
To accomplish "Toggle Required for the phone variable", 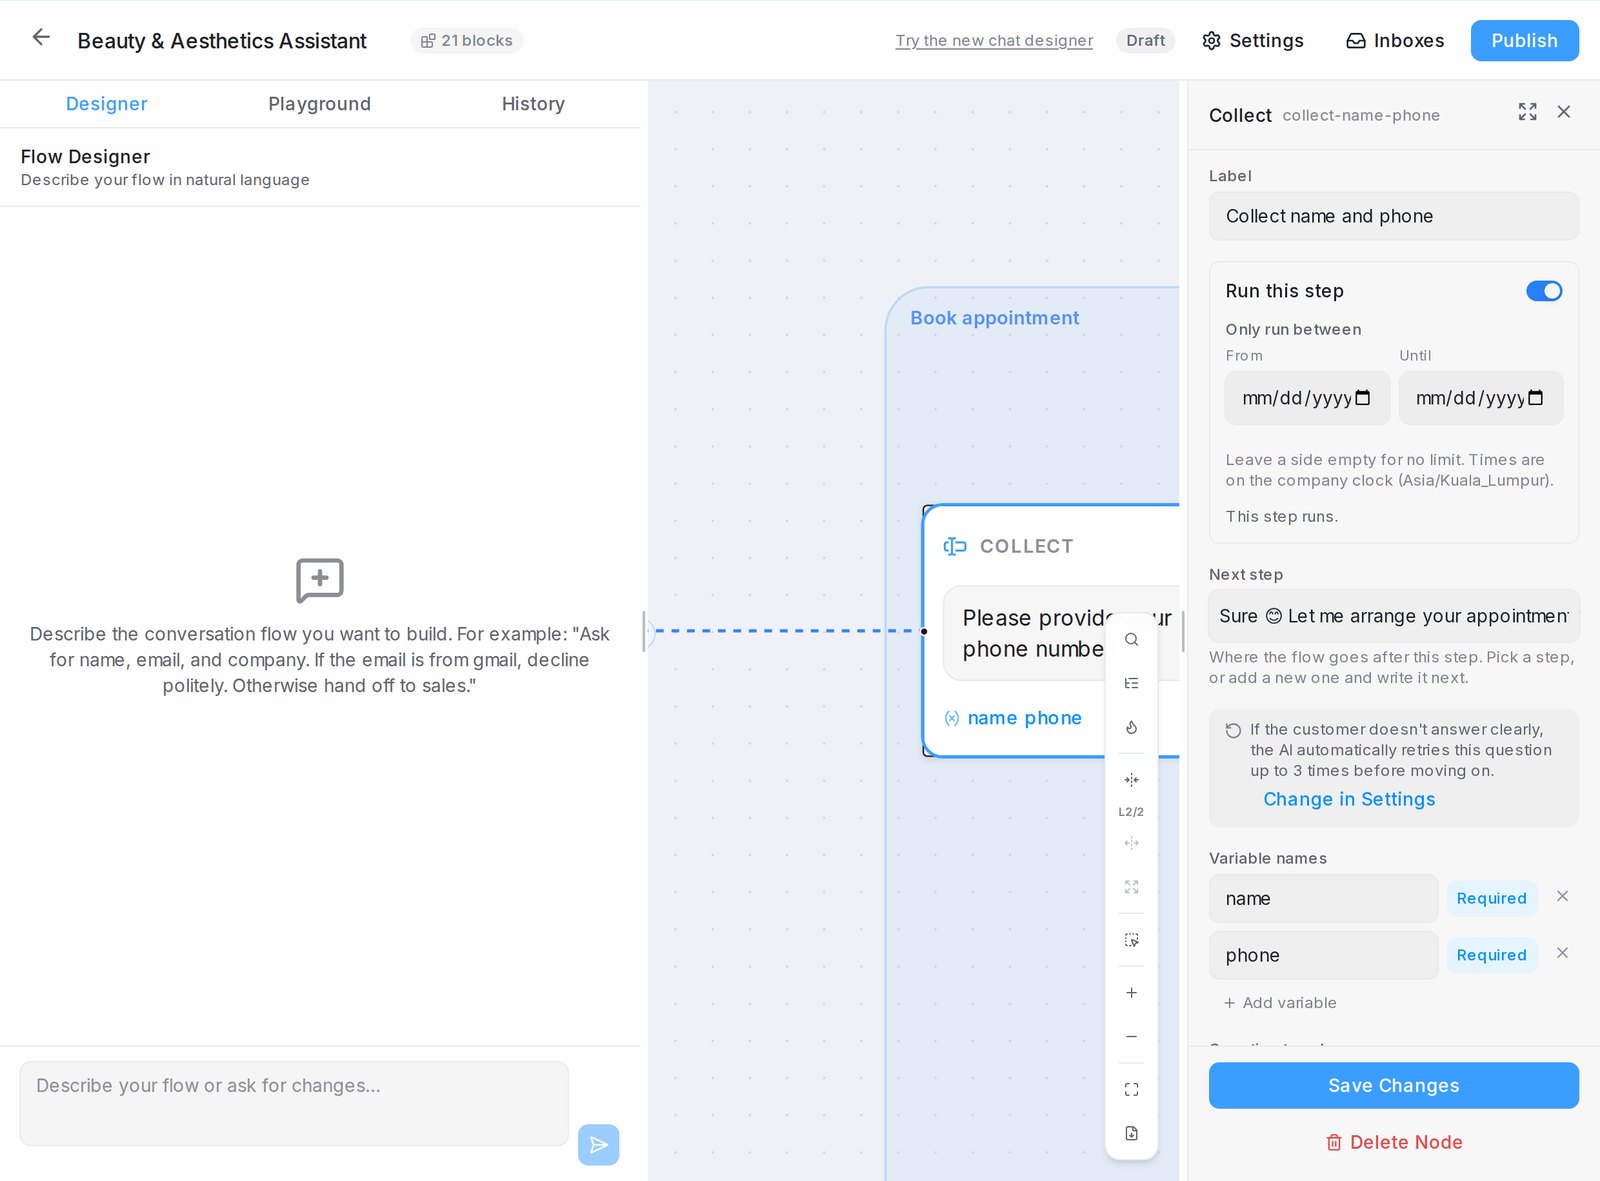I will pyautogui.click(x=1491, y=955).
